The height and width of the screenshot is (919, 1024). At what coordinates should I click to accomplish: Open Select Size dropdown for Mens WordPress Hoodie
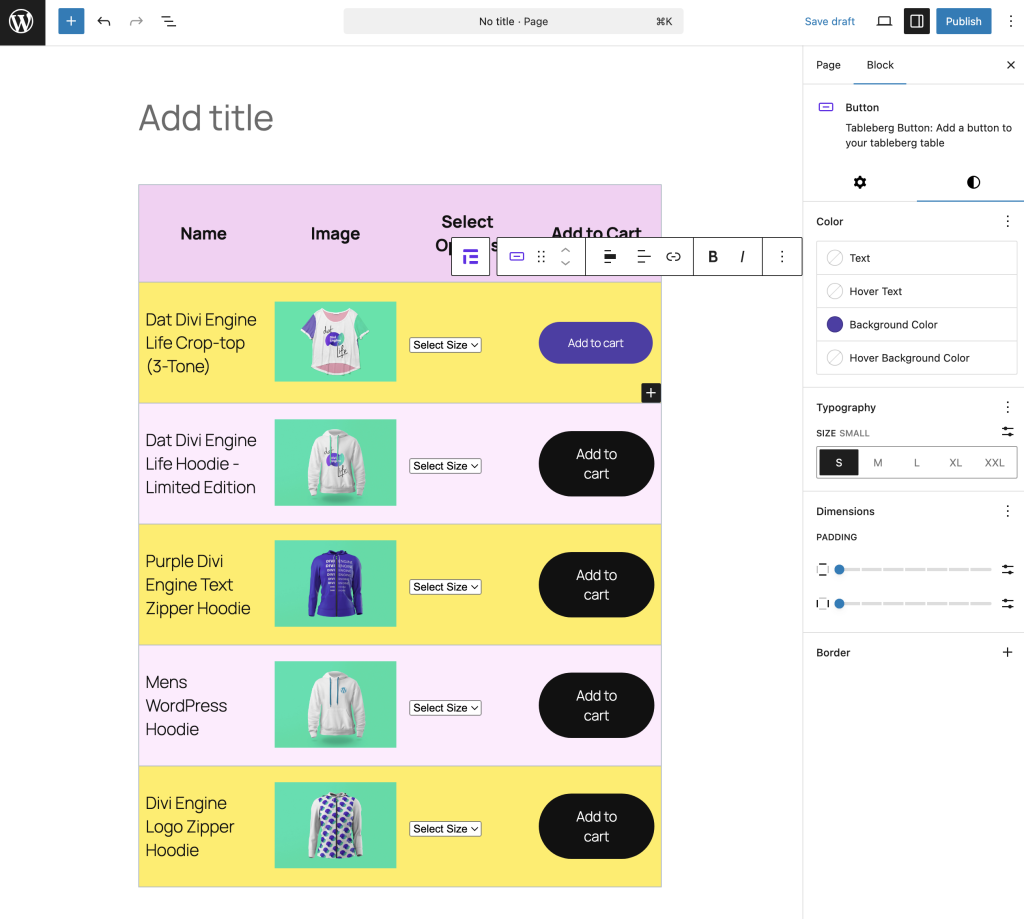click(445, 707)
